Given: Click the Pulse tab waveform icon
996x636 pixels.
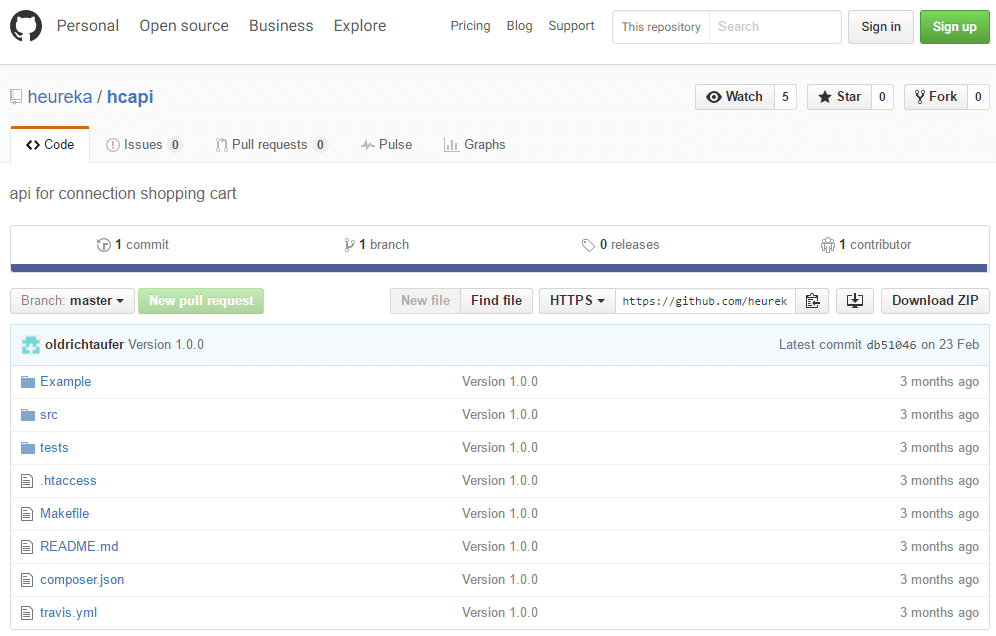Looking at the screenshot, I should pos(367,145).
